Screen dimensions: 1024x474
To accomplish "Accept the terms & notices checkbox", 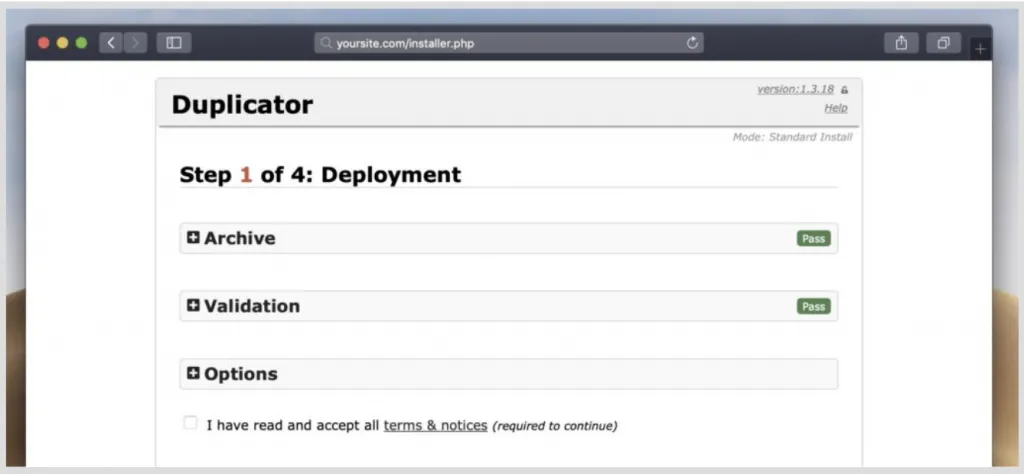I will (190, 423).
